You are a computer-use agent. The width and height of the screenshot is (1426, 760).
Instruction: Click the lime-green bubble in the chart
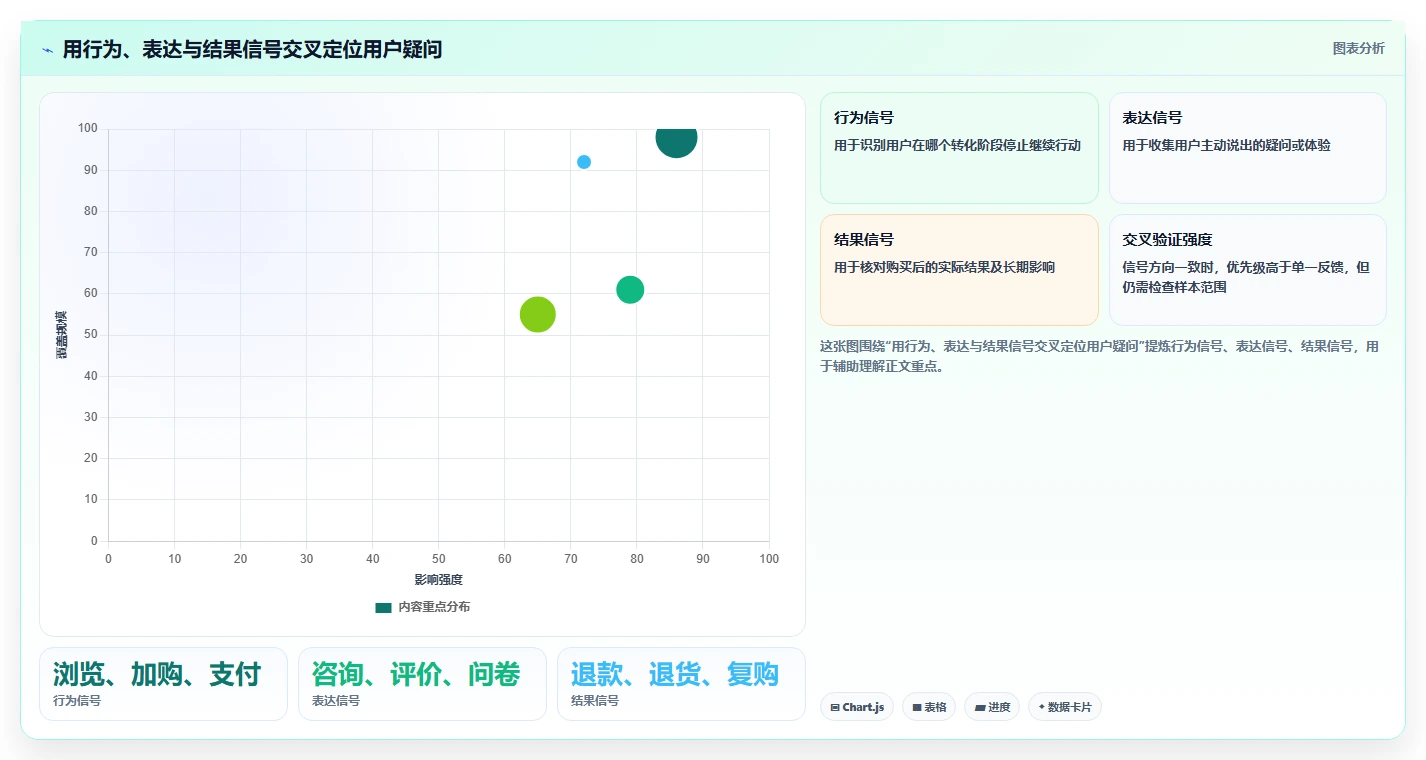coord(538,315)
